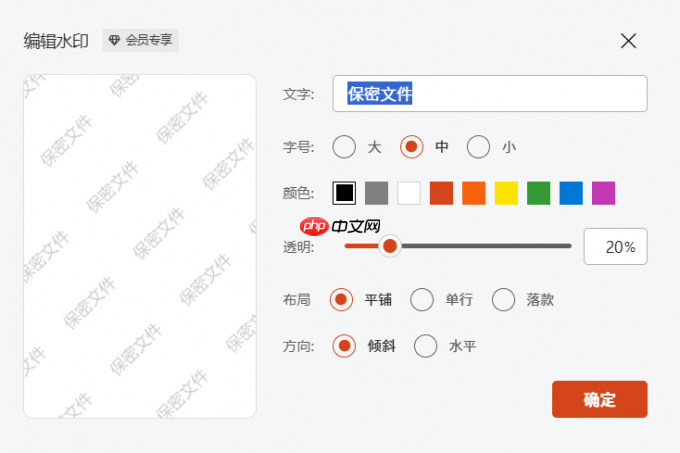Select the 中 font size option
Image resolution: width=680 pixels, height=453 pixels.
tap(411, 147)
